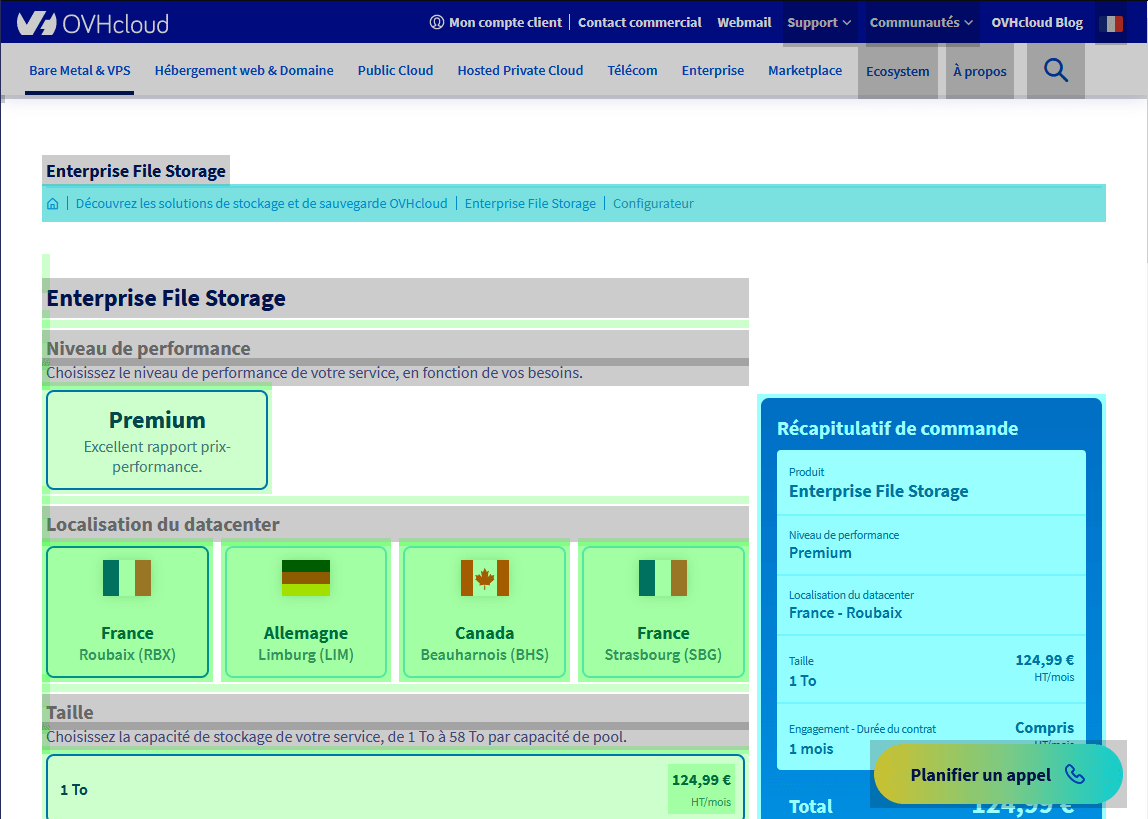Click the Localisation du datacenter heading
Screen dimensions: 1148x819
[163, 524]
